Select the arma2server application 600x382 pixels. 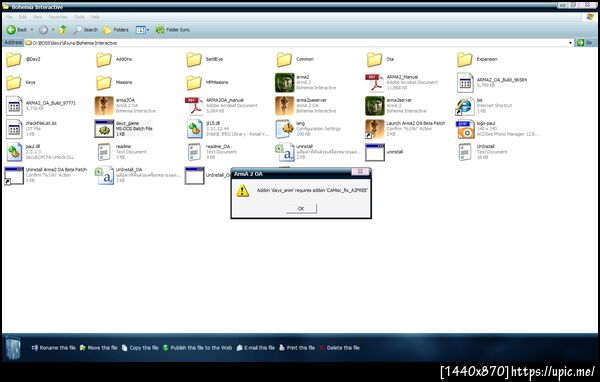point(396,106)
